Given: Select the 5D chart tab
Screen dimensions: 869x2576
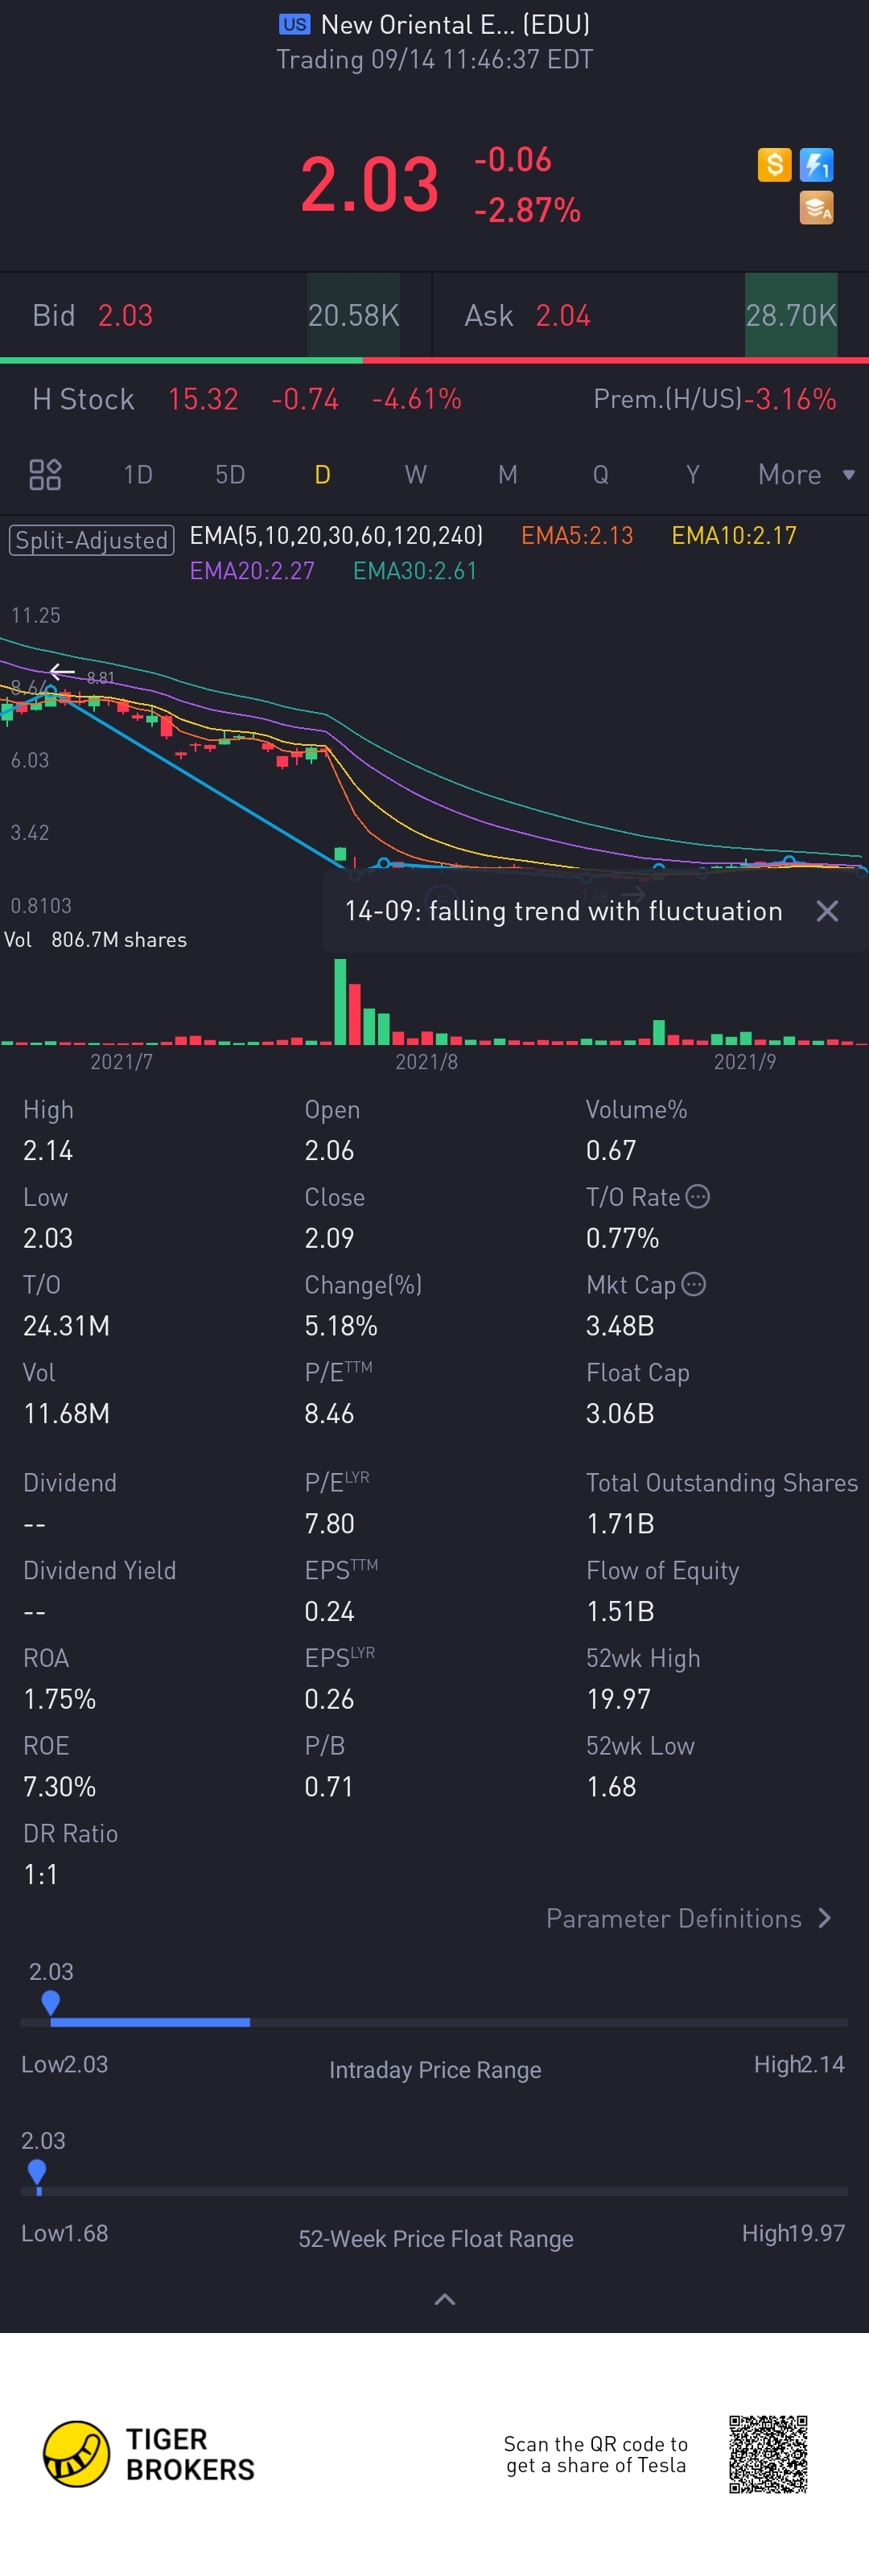Looking at the screenshot, I should tap(230, 474).
